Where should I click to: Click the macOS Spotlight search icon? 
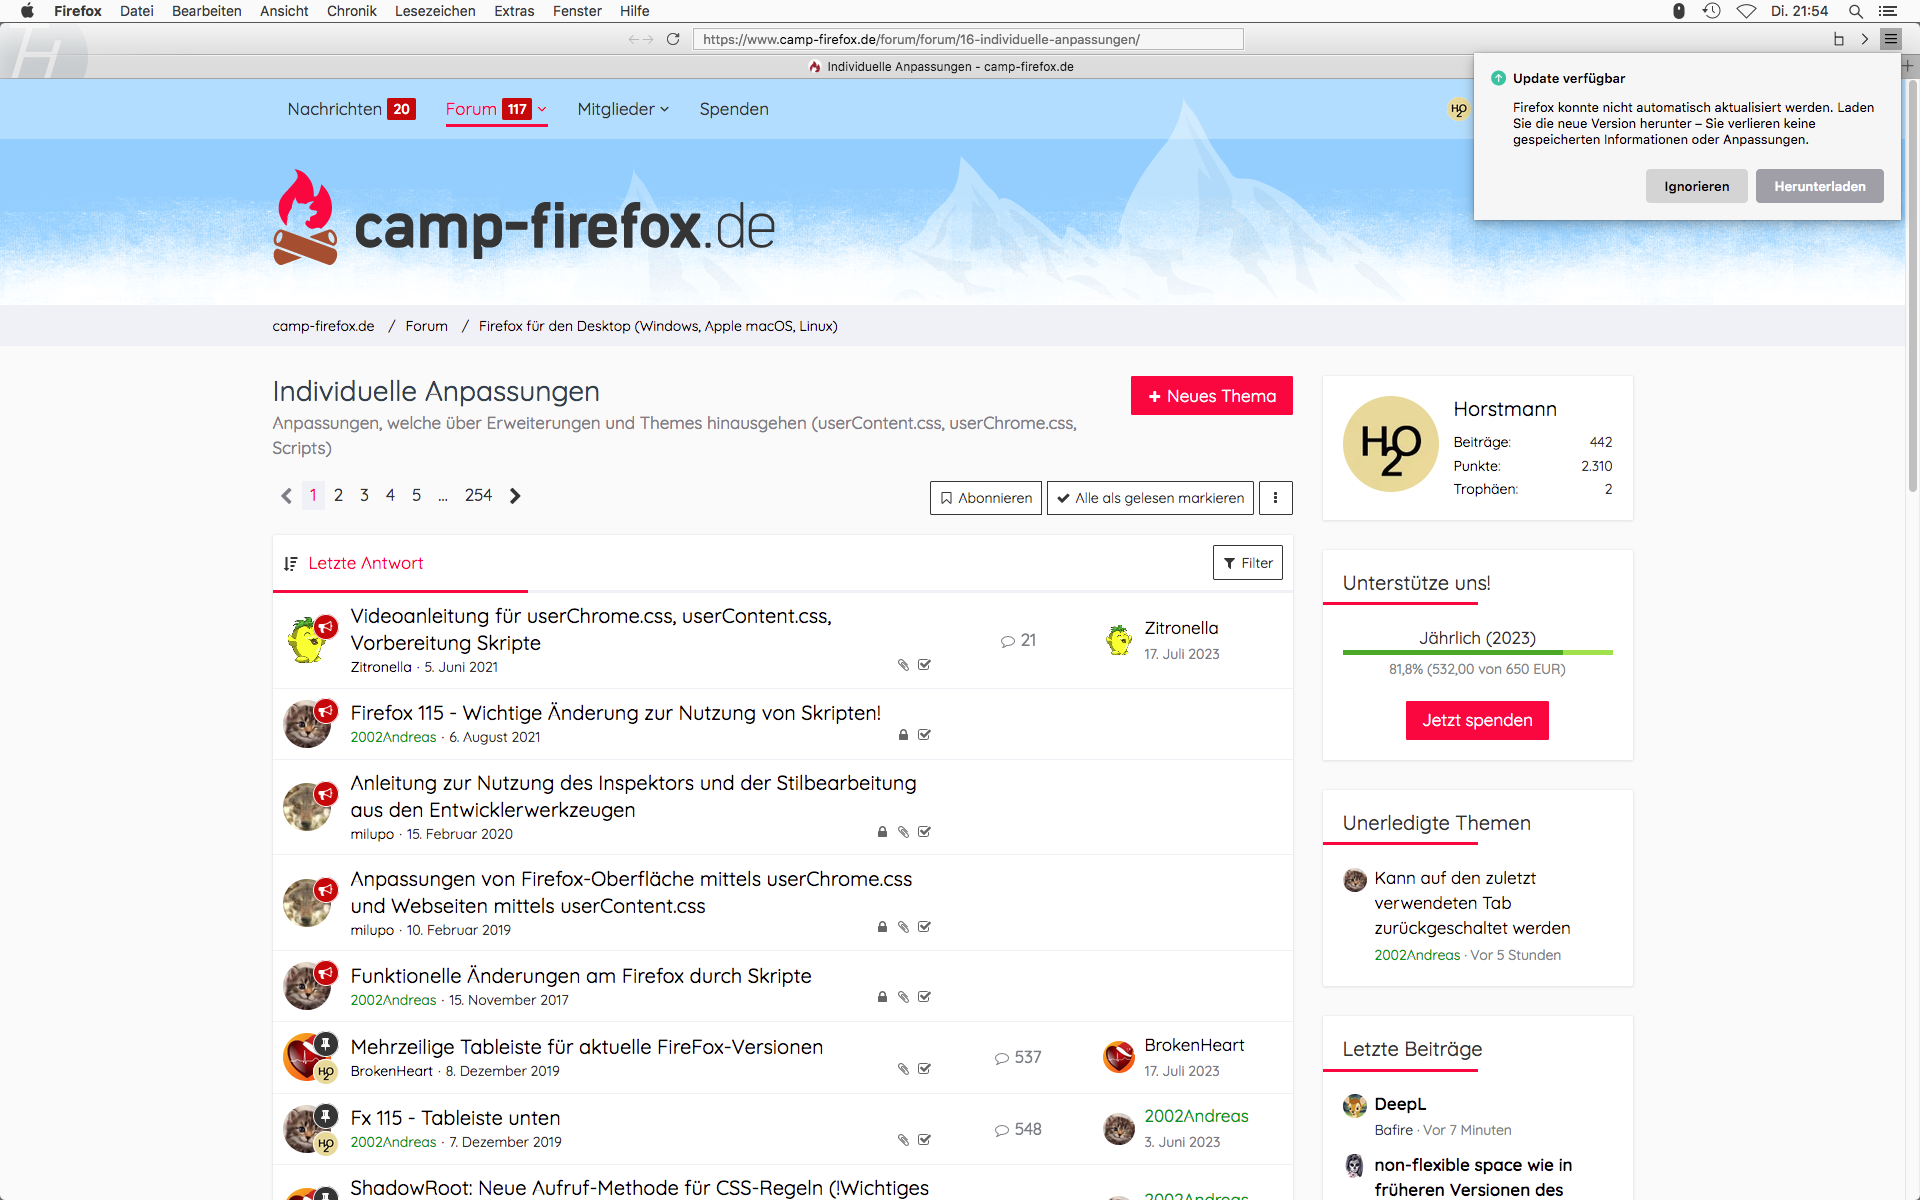(x=1855, y=11)
